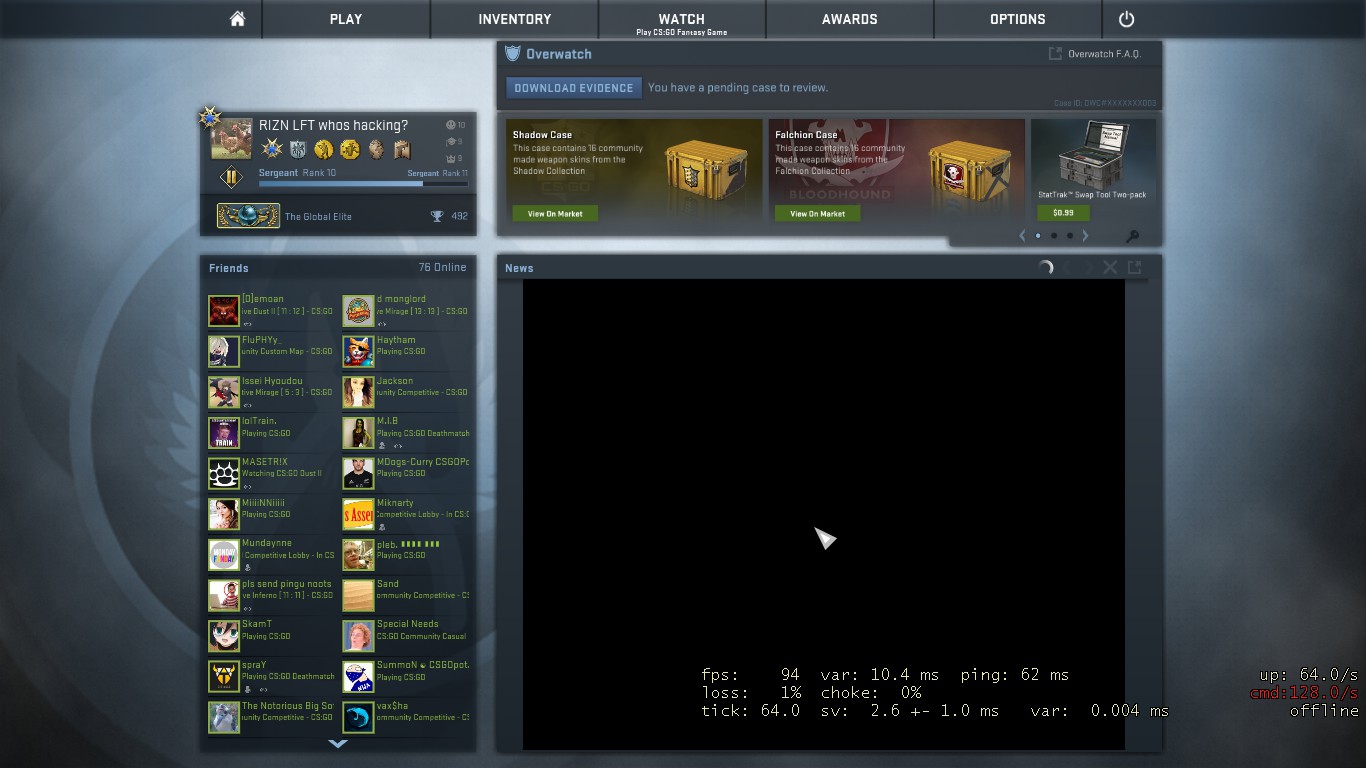Open the WATCH menu
Screen dimensions: 1366x768
(x=682, y=19)
